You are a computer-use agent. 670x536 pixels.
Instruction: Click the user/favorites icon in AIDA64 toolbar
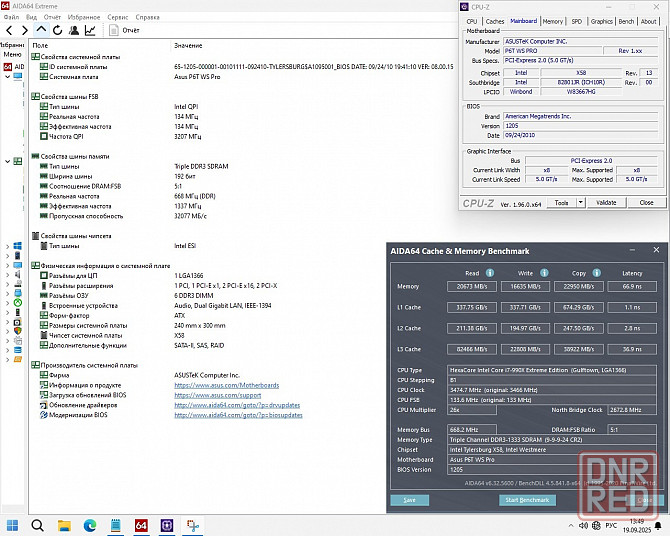pyautogui.click(x=73, y=31)
